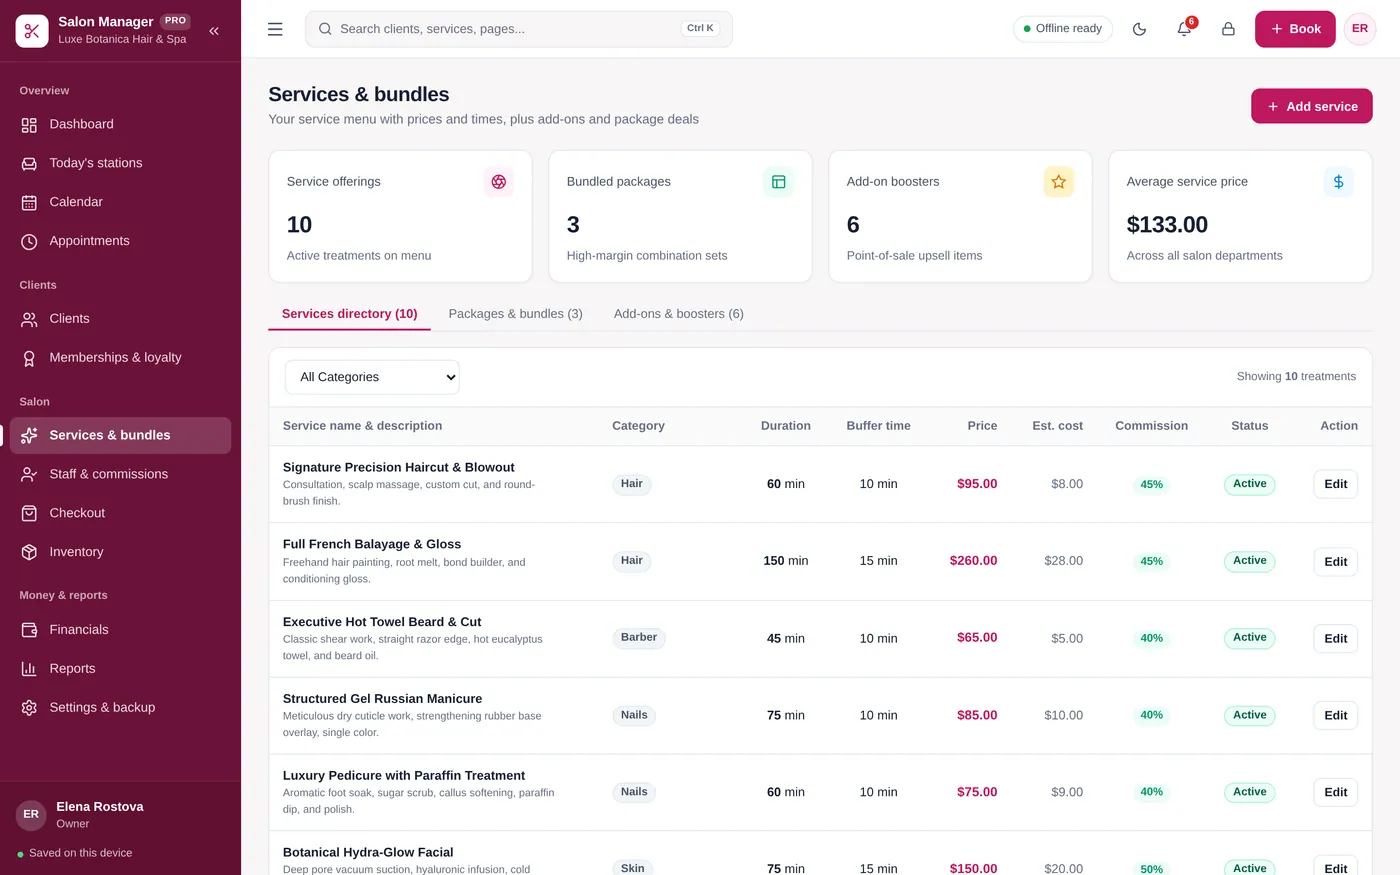This screenshot has height=875, width=1400.
Task: Click $95.00 price value
Action: (977, 484)
